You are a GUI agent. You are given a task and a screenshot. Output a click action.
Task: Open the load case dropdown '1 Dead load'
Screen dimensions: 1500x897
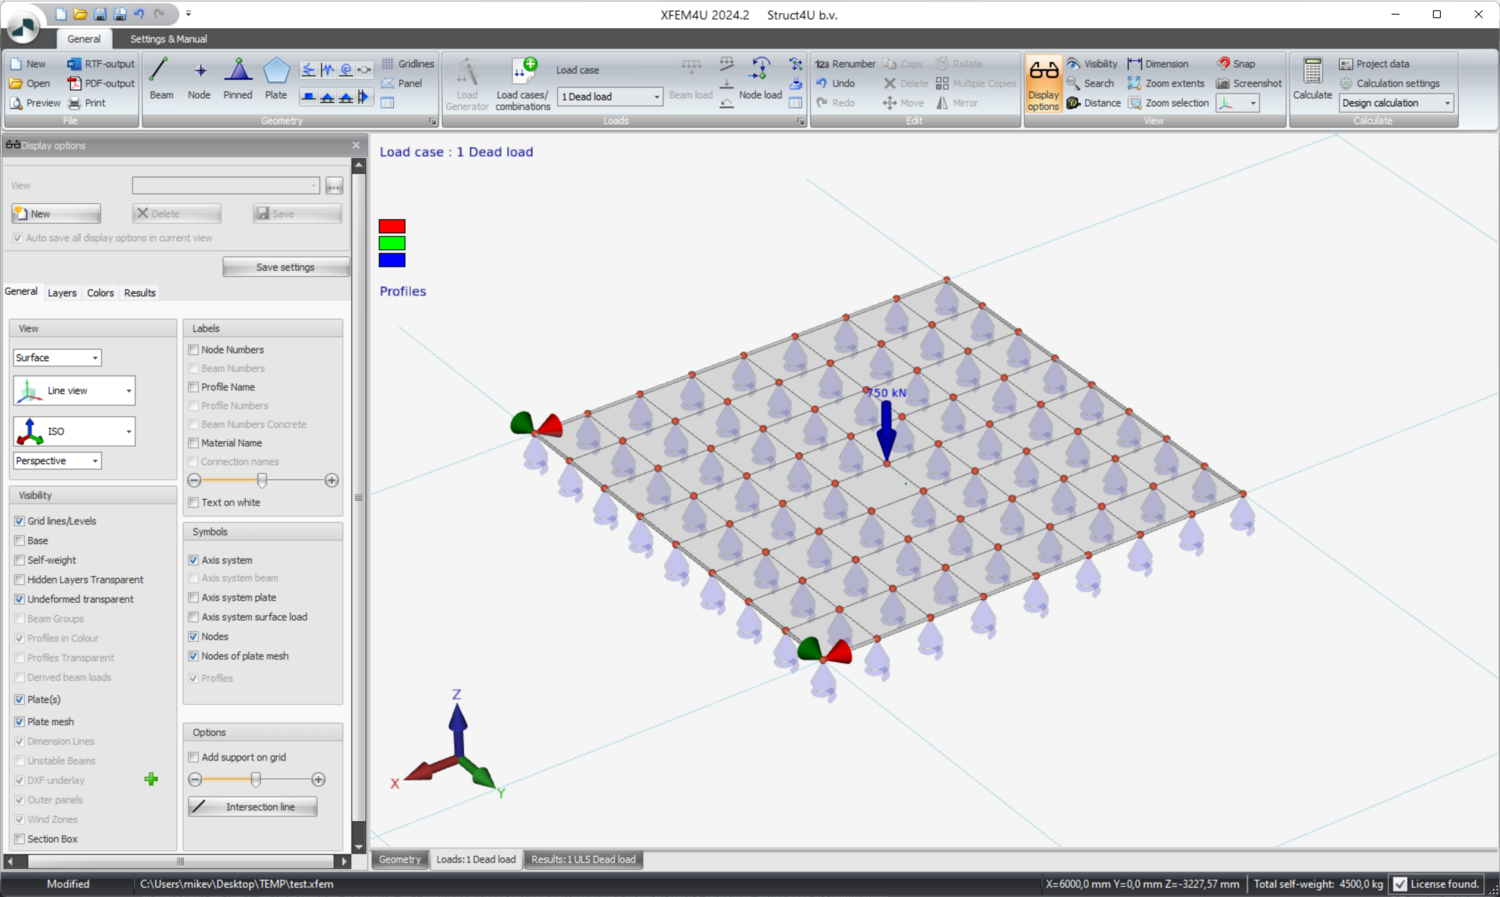point(610,97)
